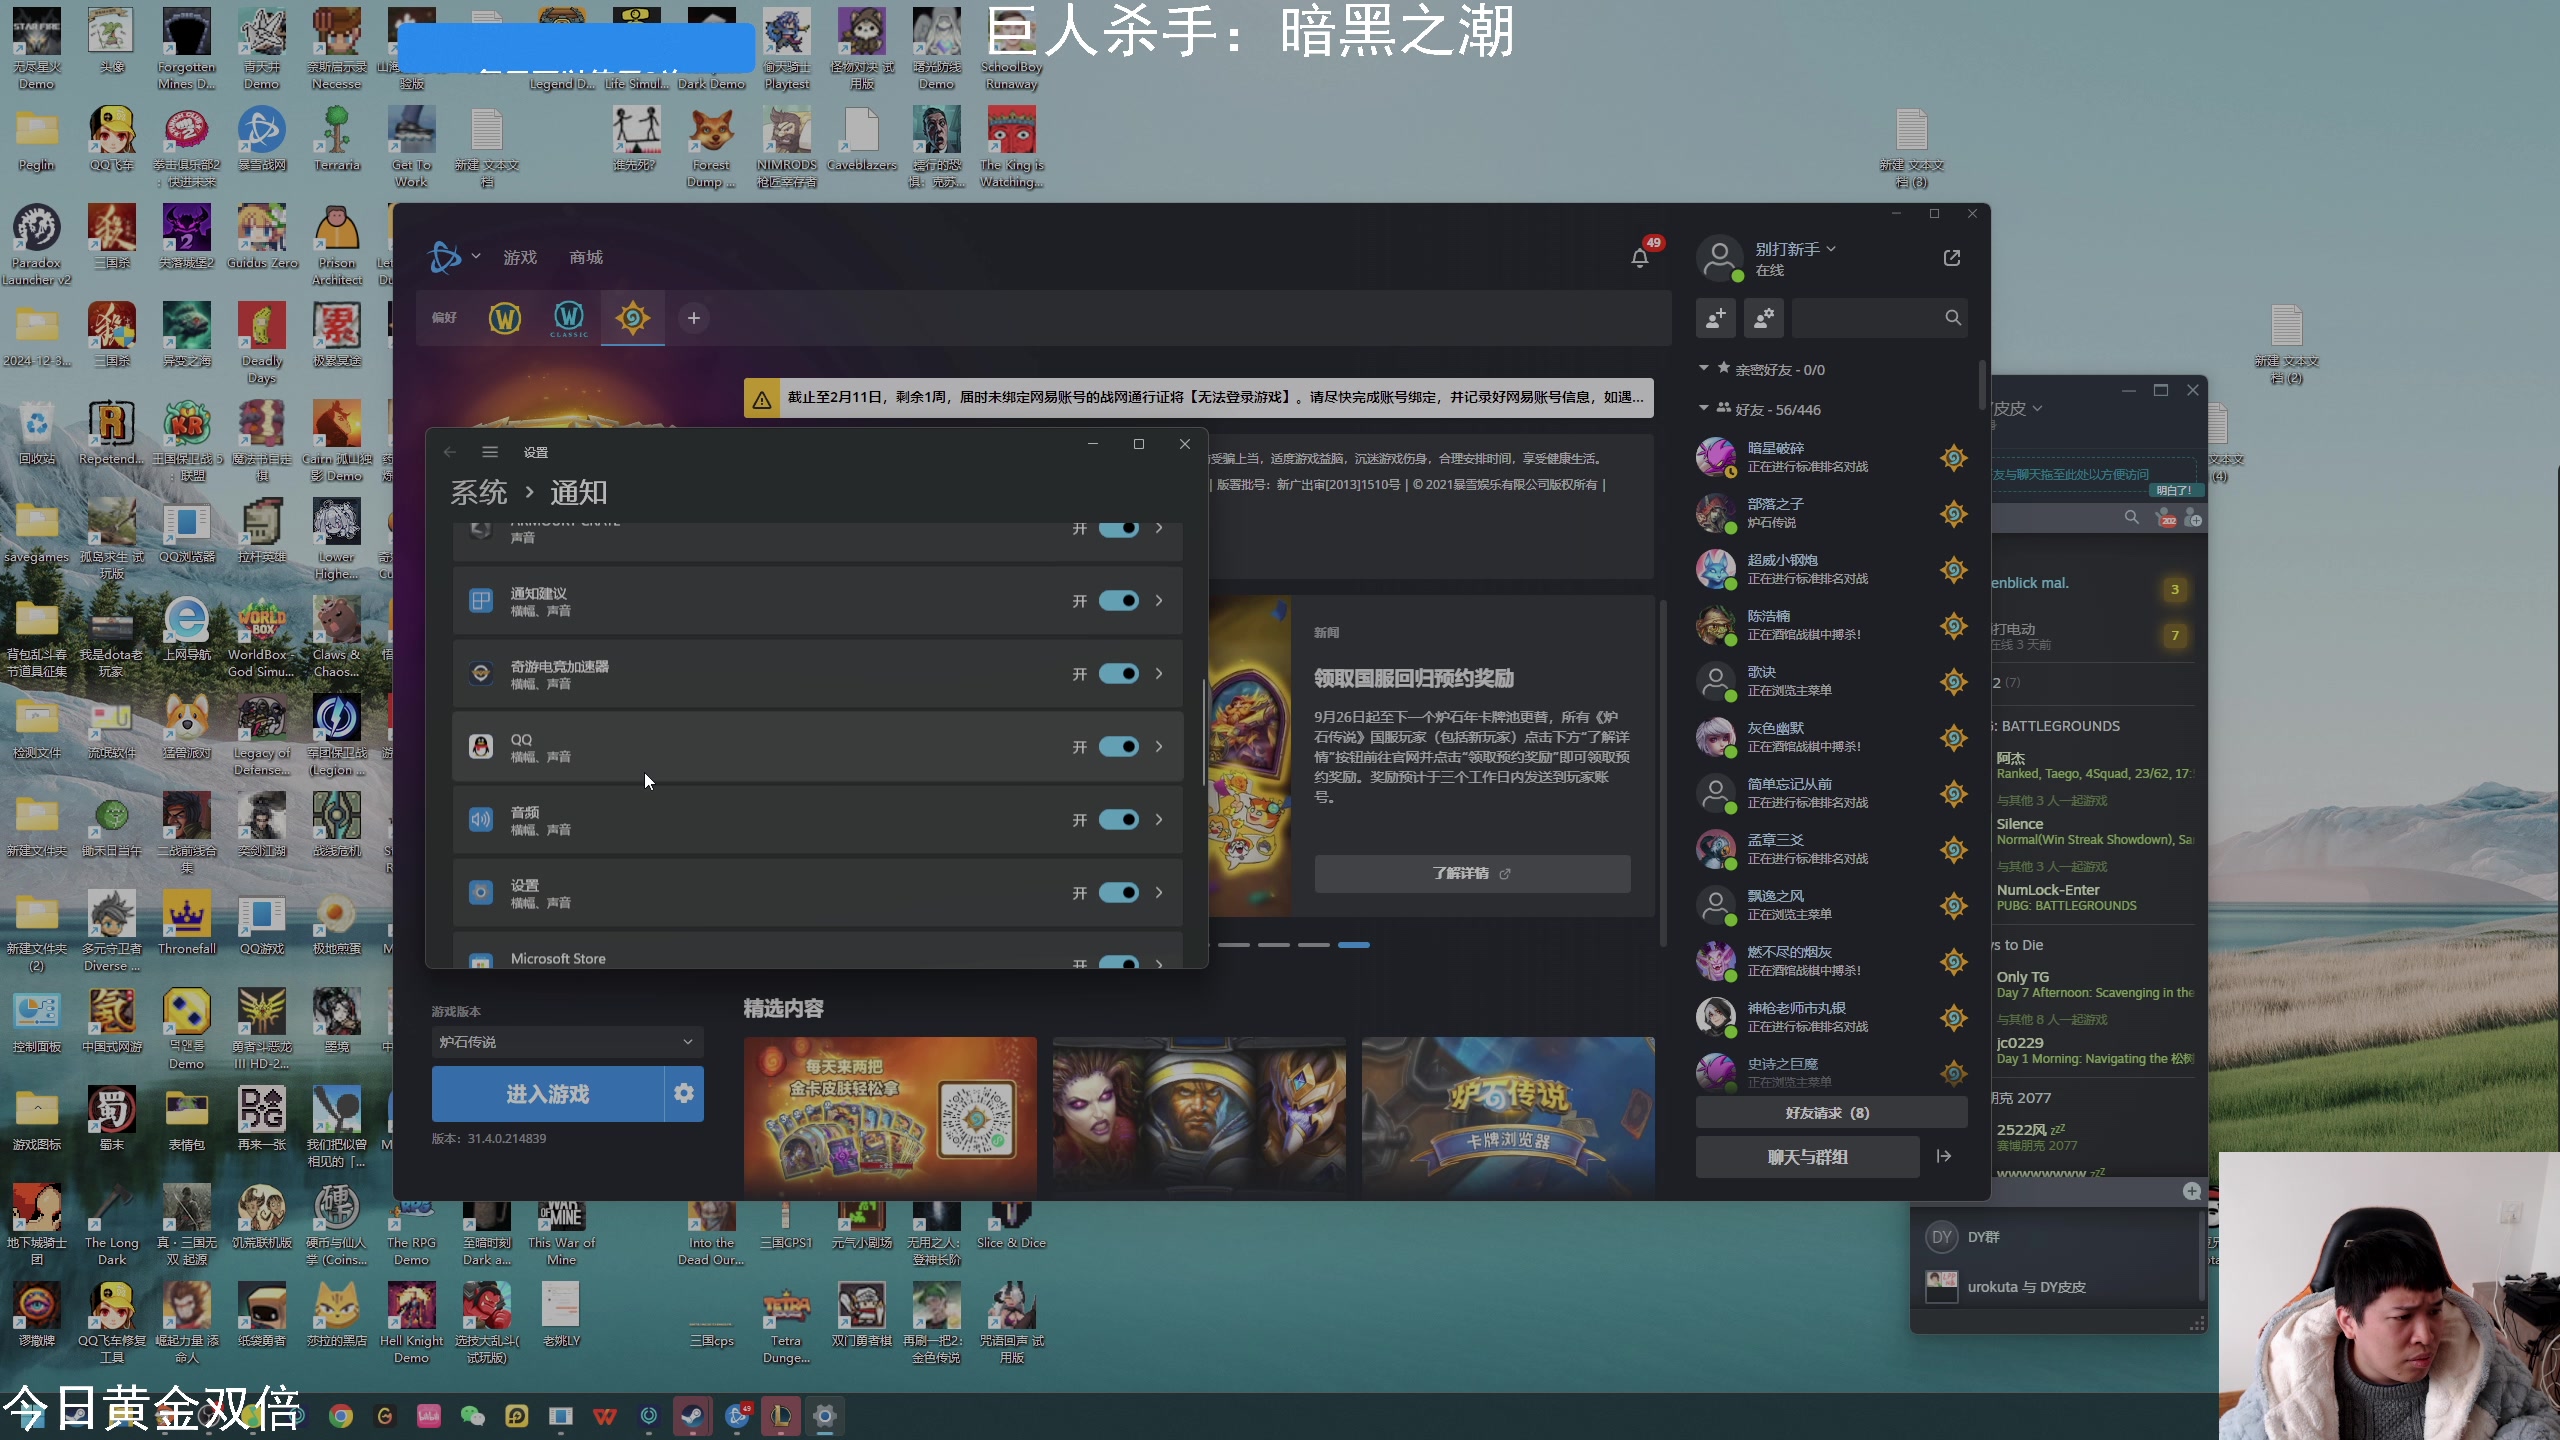
Task: Open game options gear beside 进入游戏
Action: pyautogui.click(x=684, y=1094)
